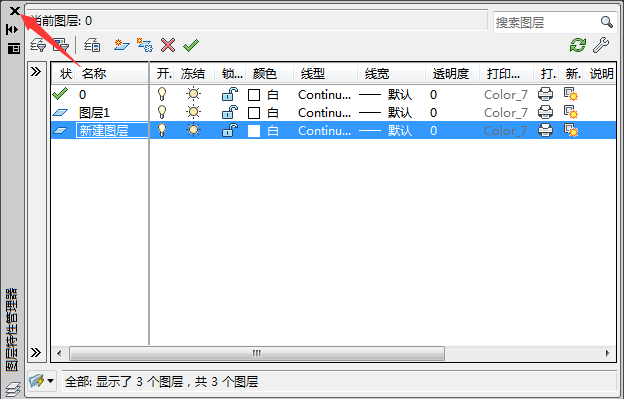Lock 新建图层 with padlock icon
The width and height of the screenshot is (624, 399).
point(230,130)
